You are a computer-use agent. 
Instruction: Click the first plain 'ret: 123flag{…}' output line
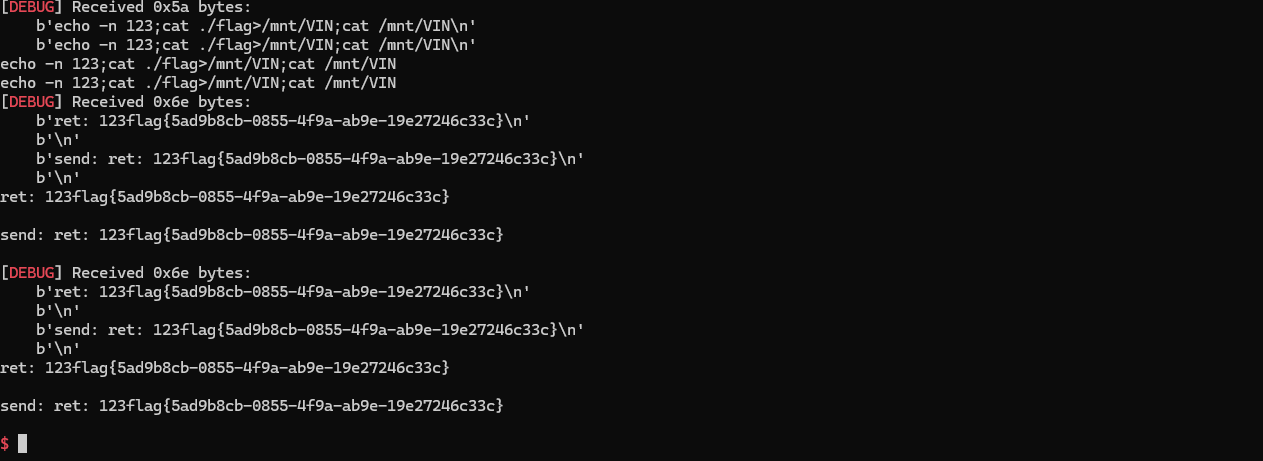point(225,197)
